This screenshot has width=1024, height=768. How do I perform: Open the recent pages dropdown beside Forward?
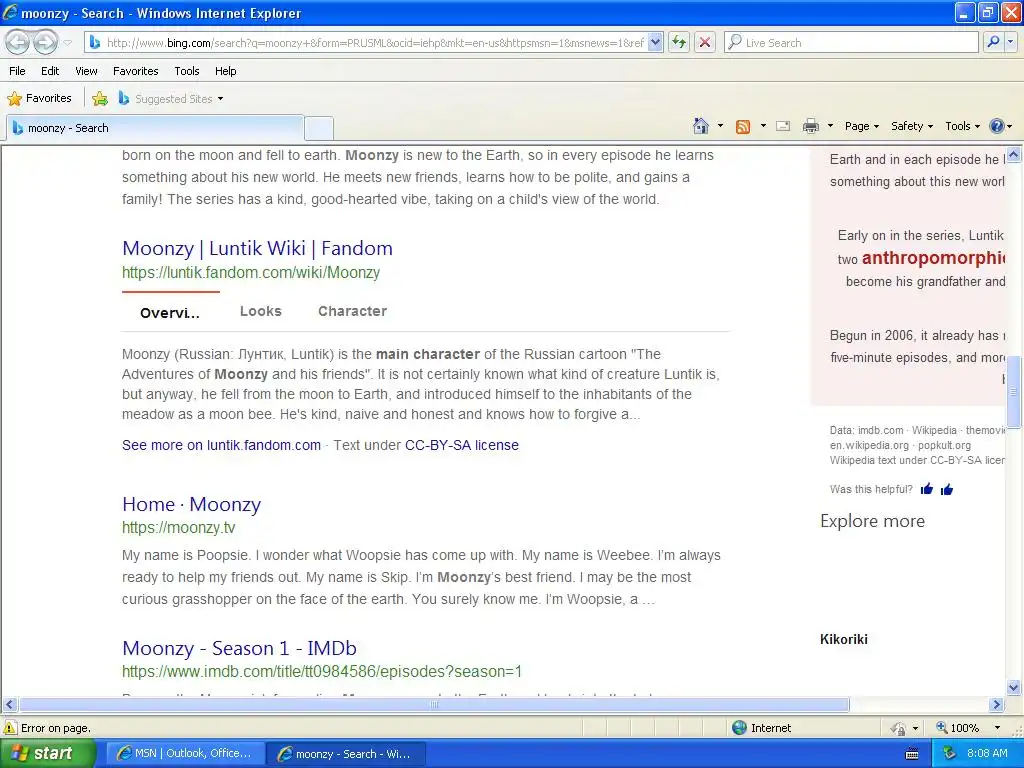(67, 43)
